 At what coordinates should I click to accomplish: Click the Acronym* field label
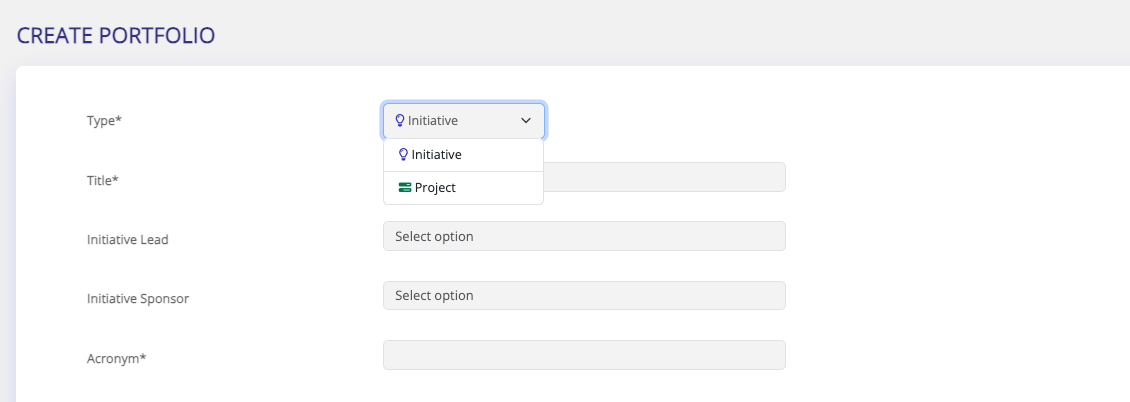117,358
